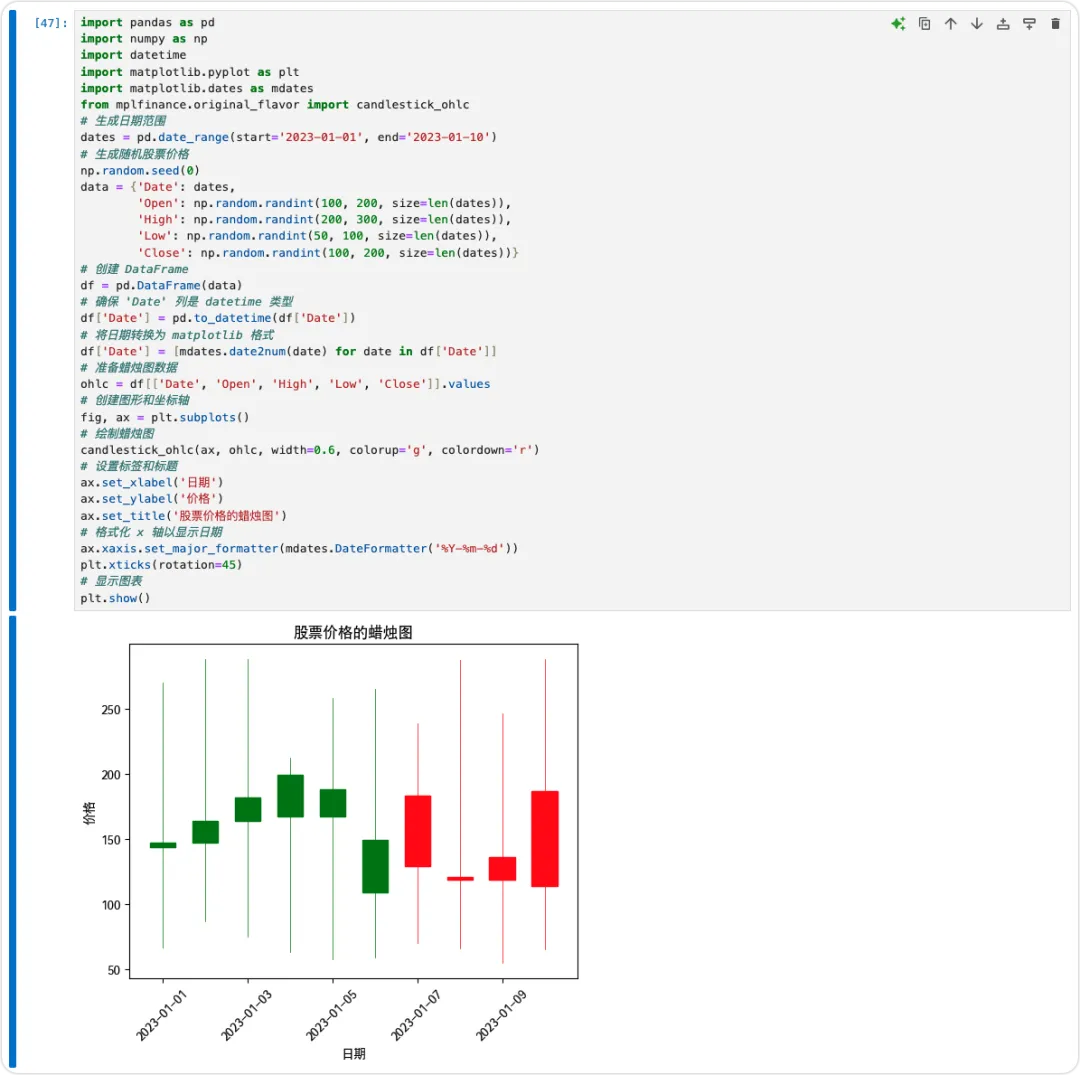Click the 'High' randint dictionary line

[x=324, y=220]
